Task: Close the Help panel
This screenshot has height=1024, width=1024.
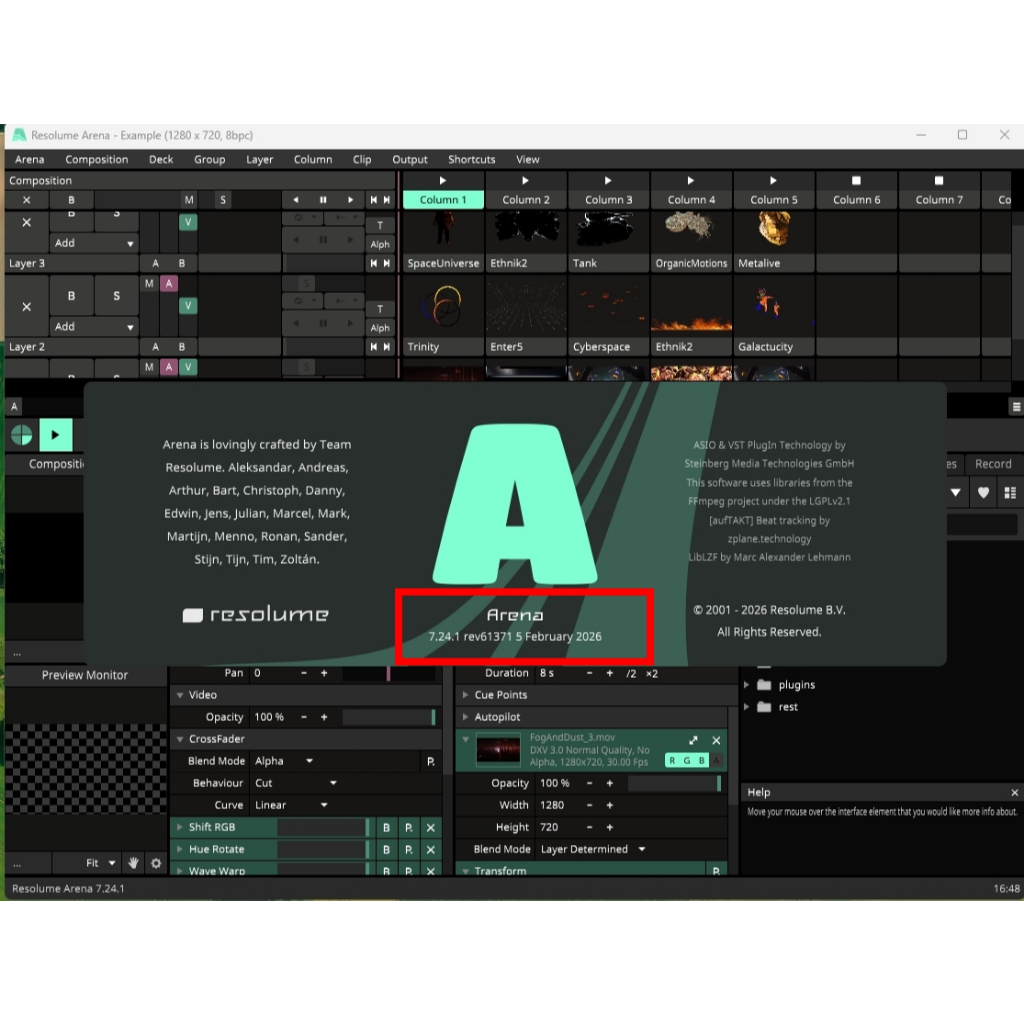Action: [x=1014, y=792]
